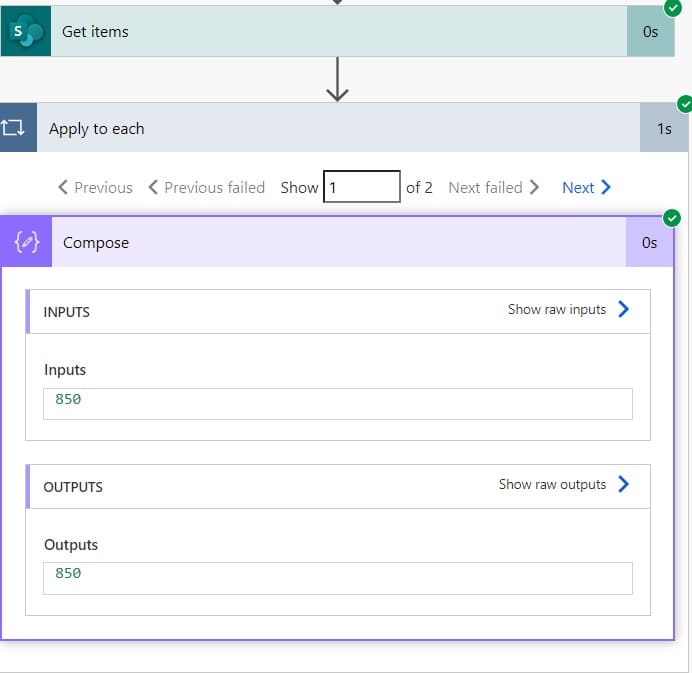
Task: Click the Outputs value 850
Action: pyautogui.click(x=68, y=573)
